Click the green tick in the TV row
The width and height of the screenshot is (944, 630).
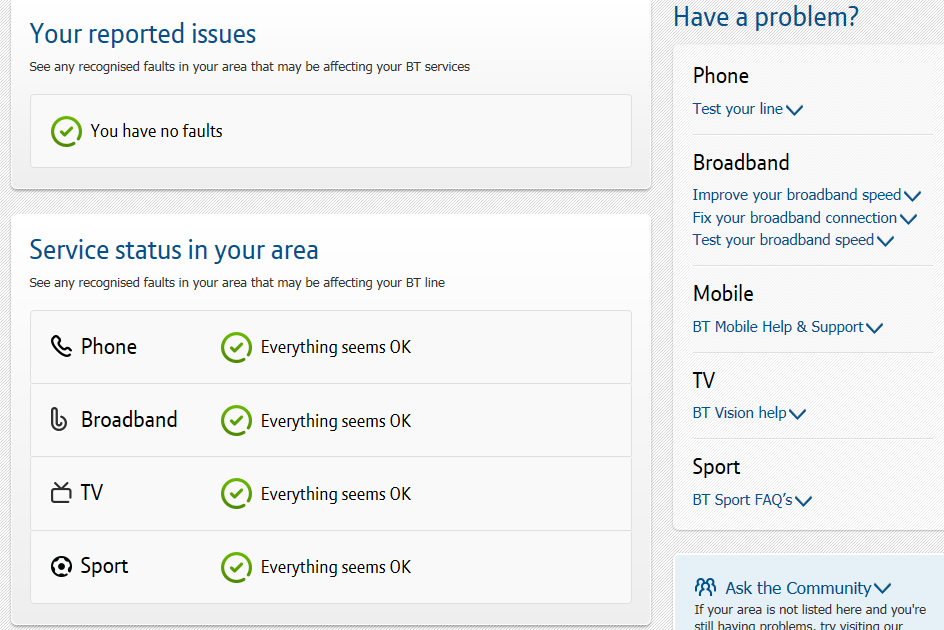pos(236,494)
